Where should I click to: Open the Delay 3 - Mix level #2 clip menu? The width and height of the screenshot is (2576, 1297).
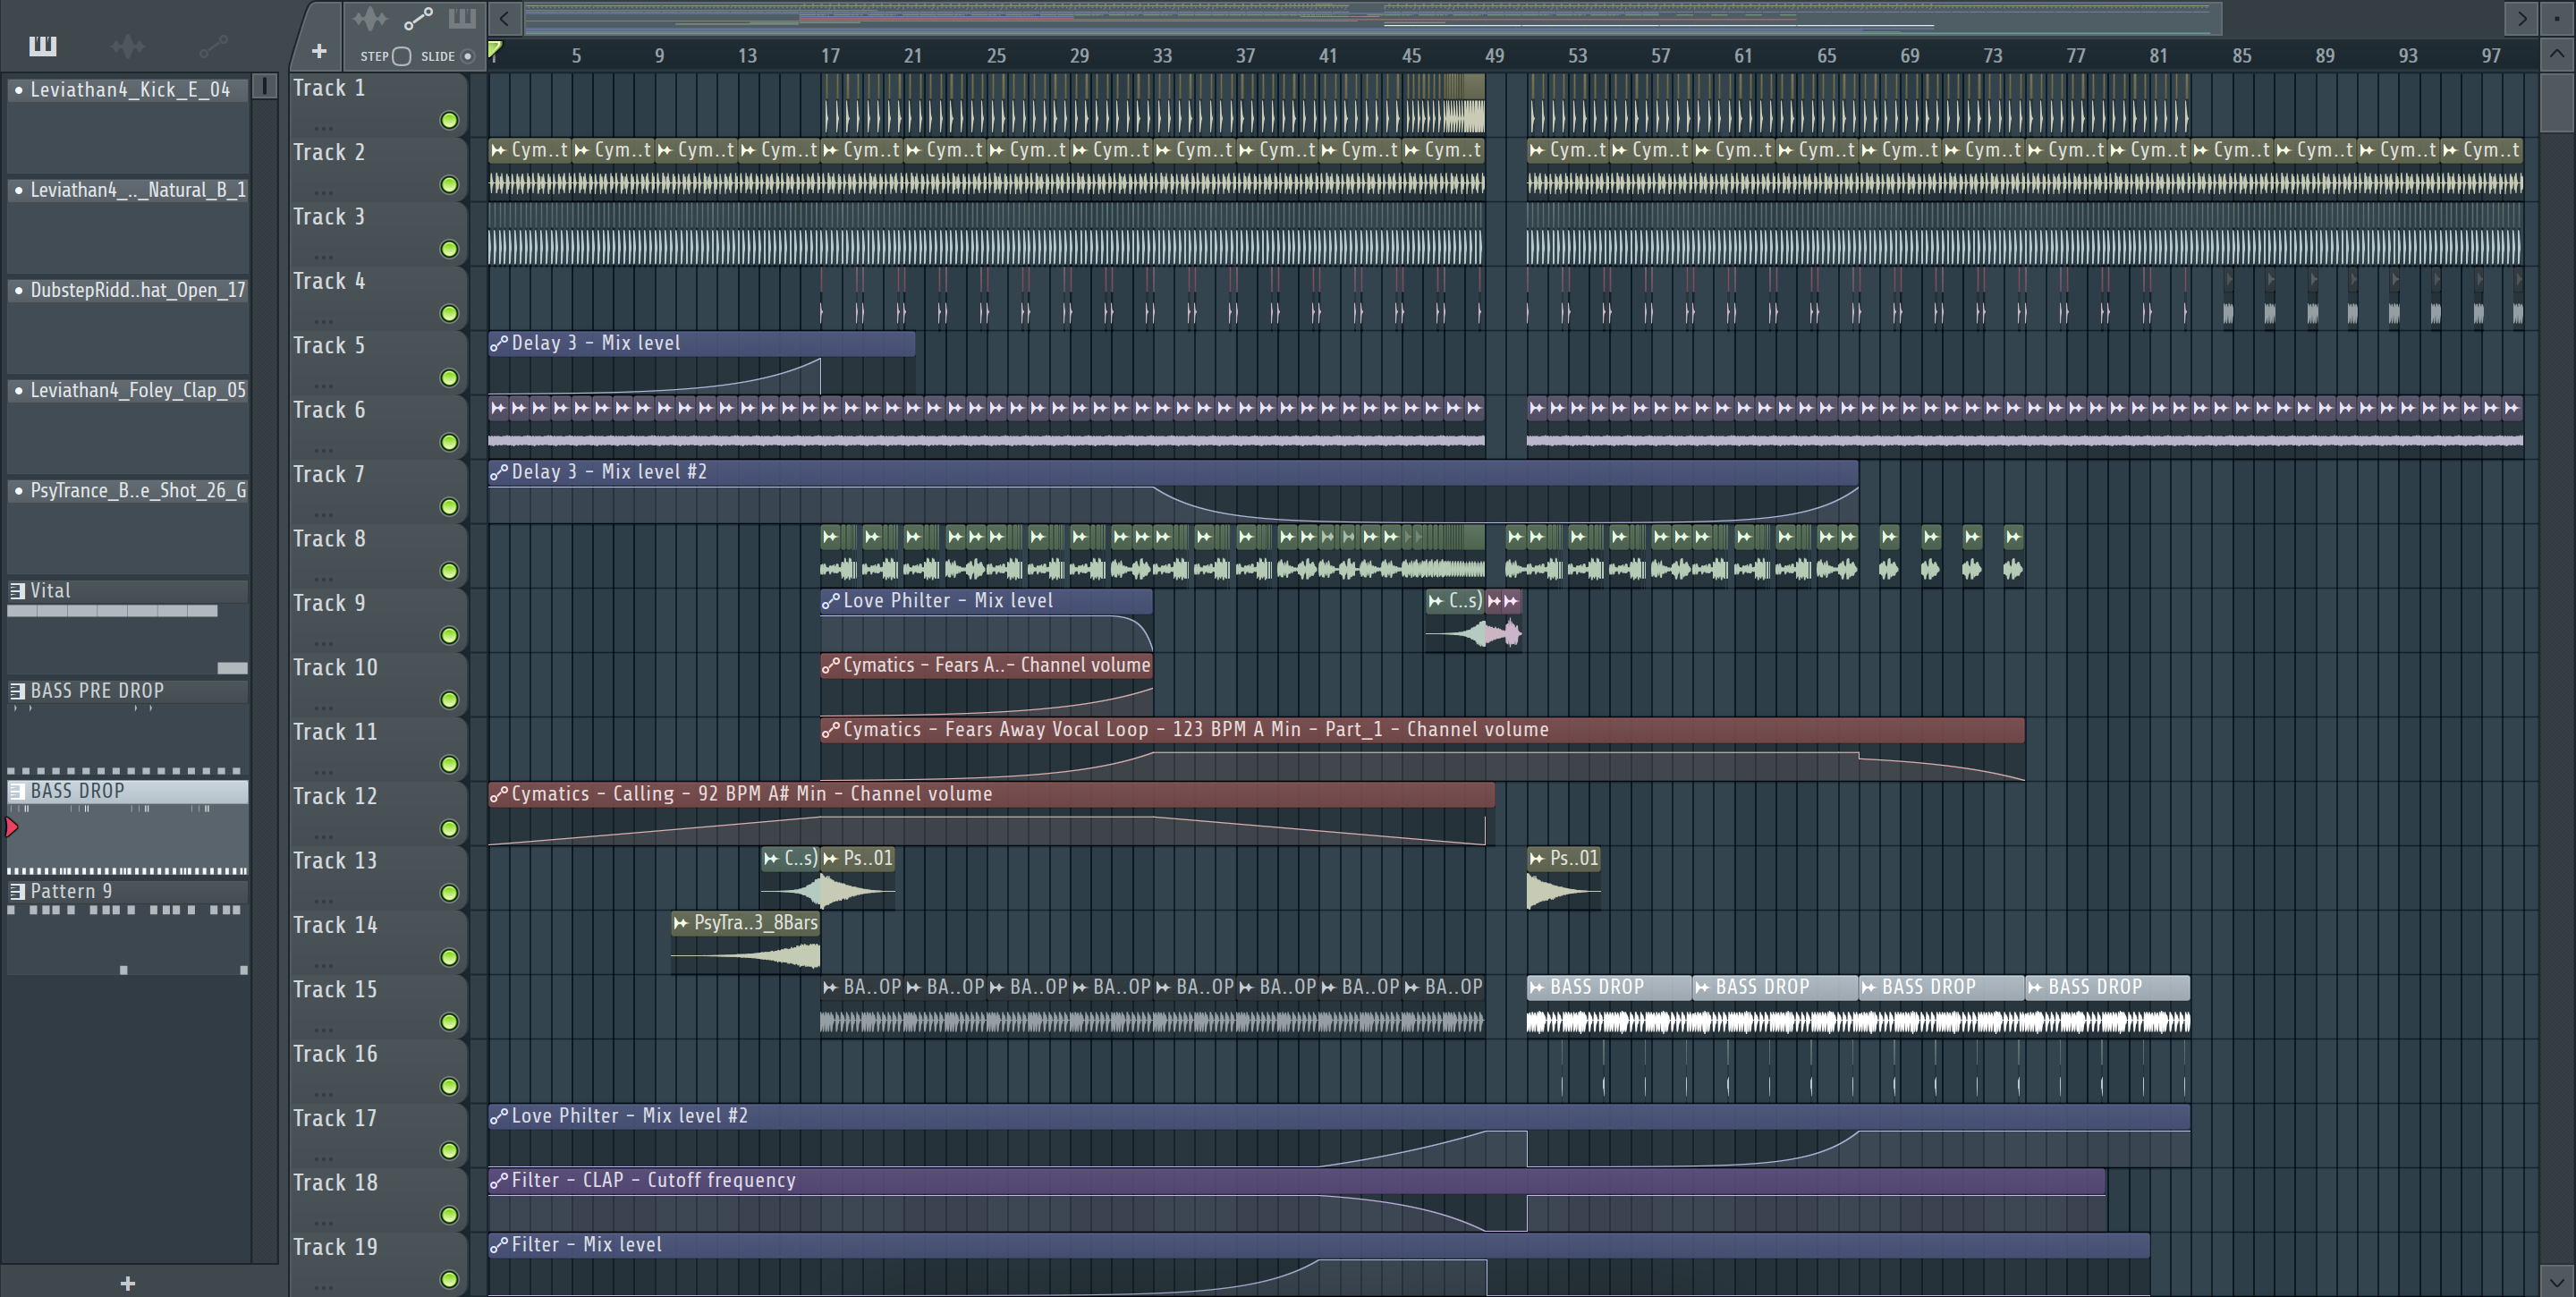[x=498, y=472]
